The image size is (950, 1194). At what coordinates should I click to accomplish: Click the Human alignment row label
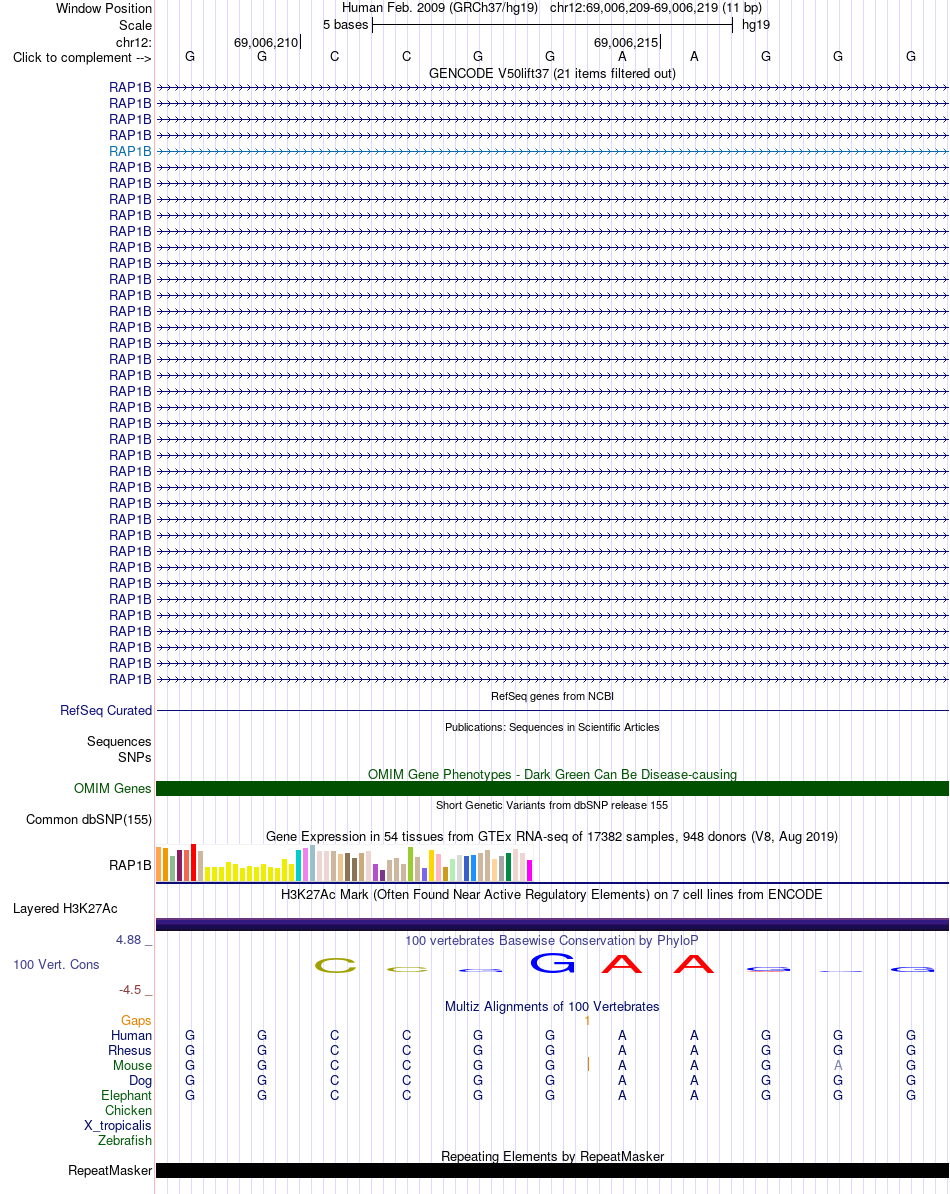[132, 1036]
